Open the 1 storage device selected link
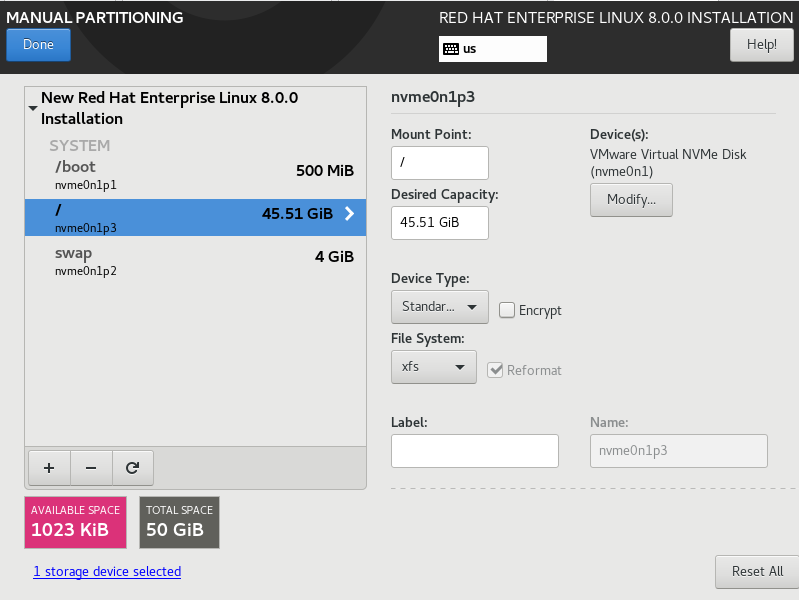The image size is (799, 600). (x=107, y=571)
